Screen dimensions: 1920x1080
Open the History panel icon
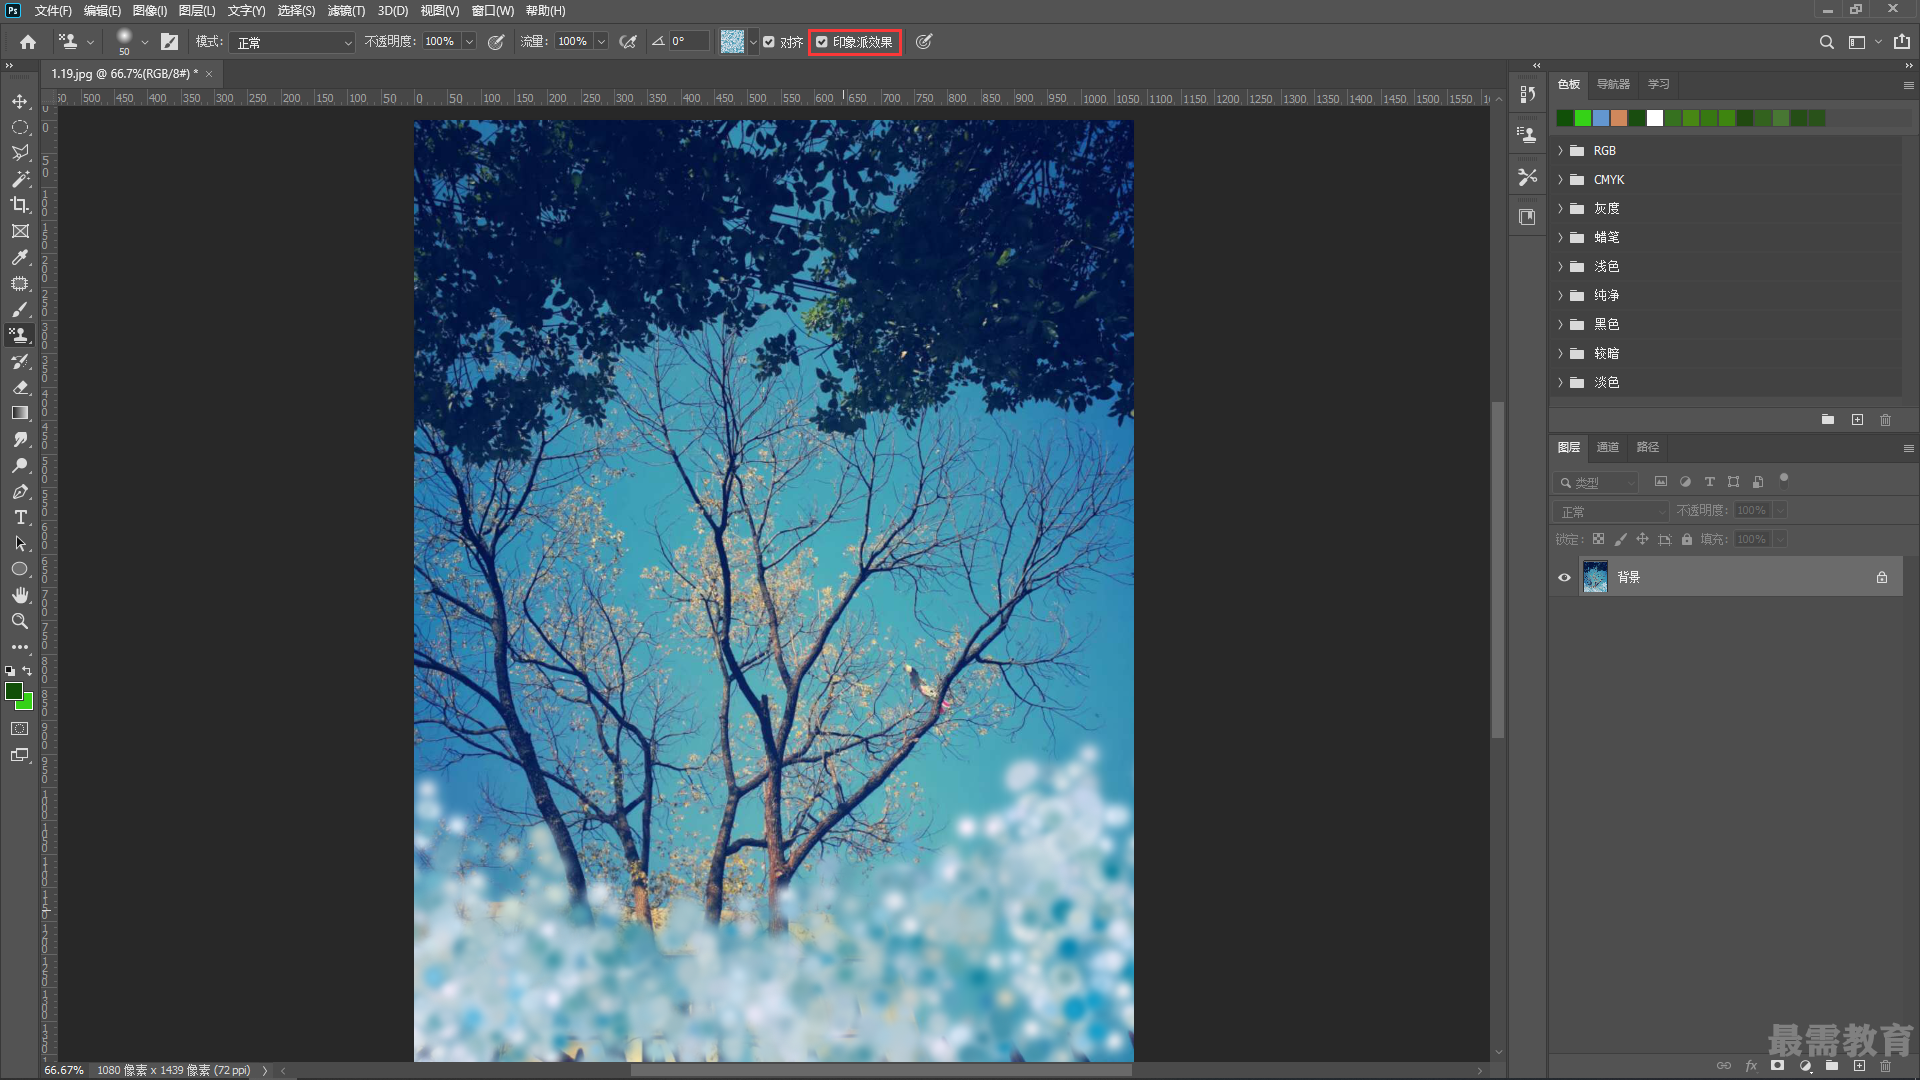(x=1527, y=94)
